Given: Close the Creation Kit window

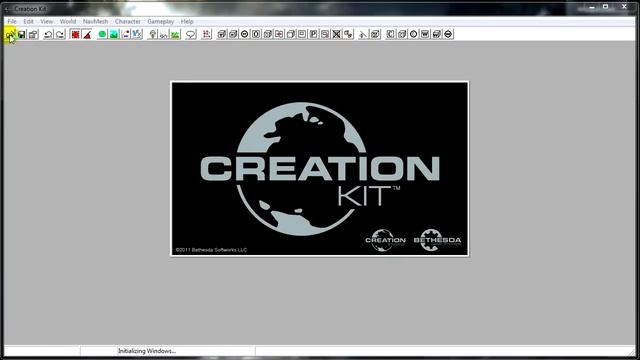Looking at the screenshot, I should point(624,7).
